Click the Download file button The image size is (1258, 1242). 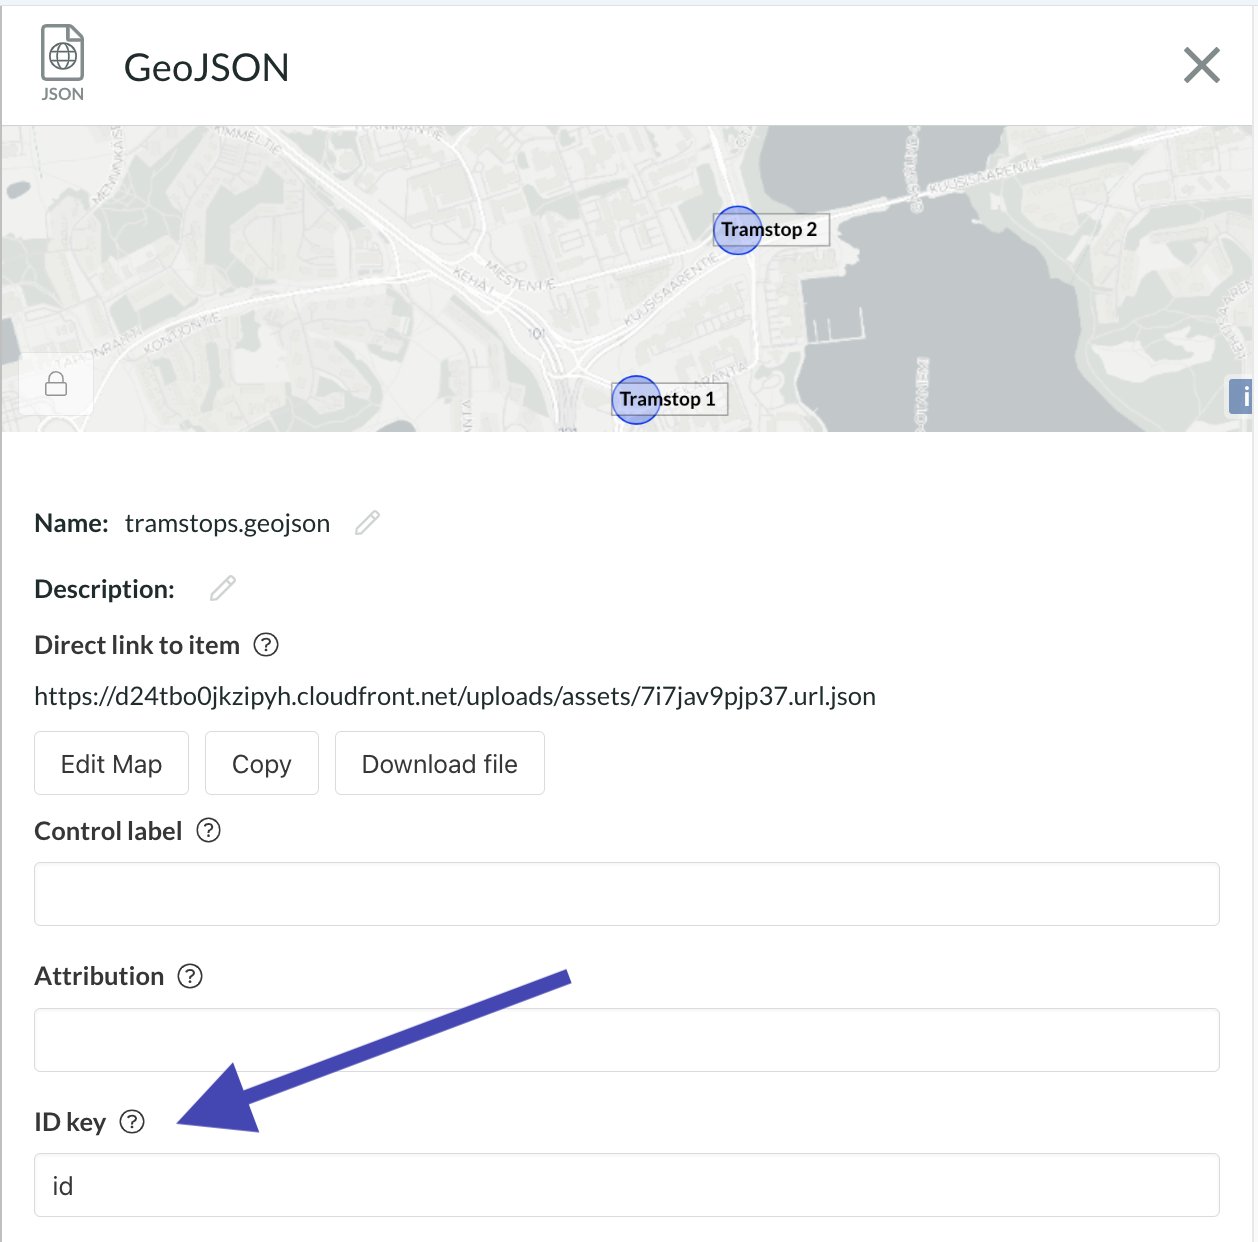click(439, 763)
